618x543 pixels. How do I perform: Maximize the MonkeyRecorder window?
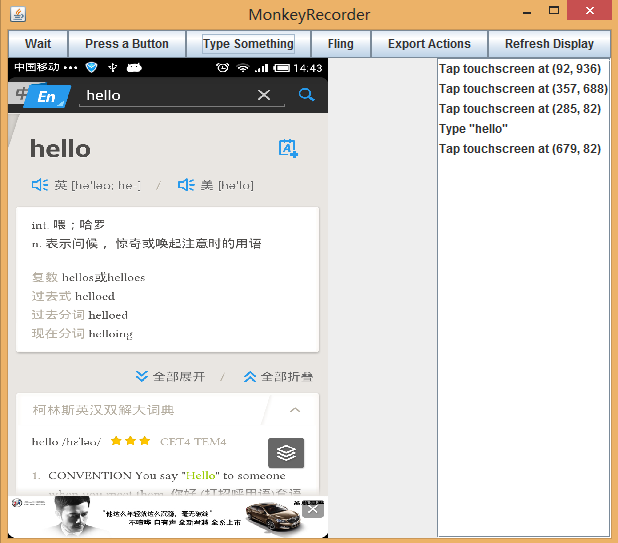click(554, 11)
